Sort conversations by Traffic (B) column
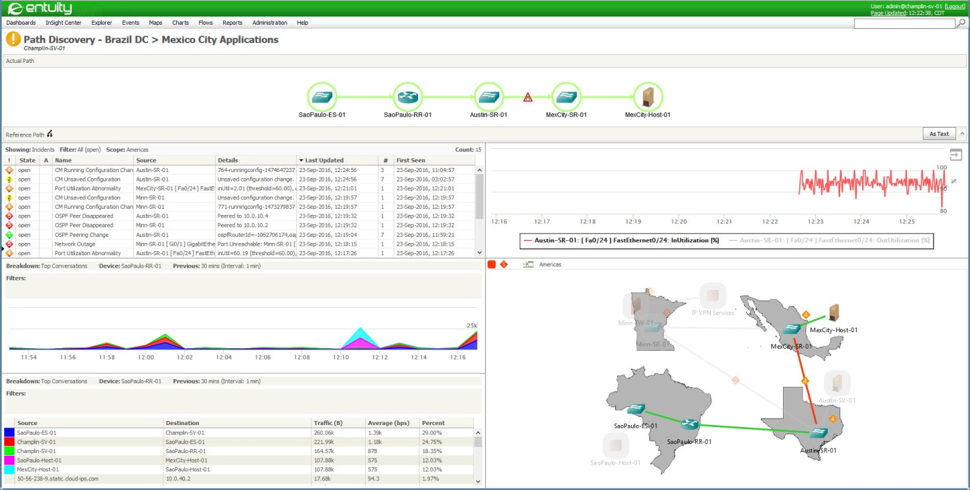 [338, 423]
